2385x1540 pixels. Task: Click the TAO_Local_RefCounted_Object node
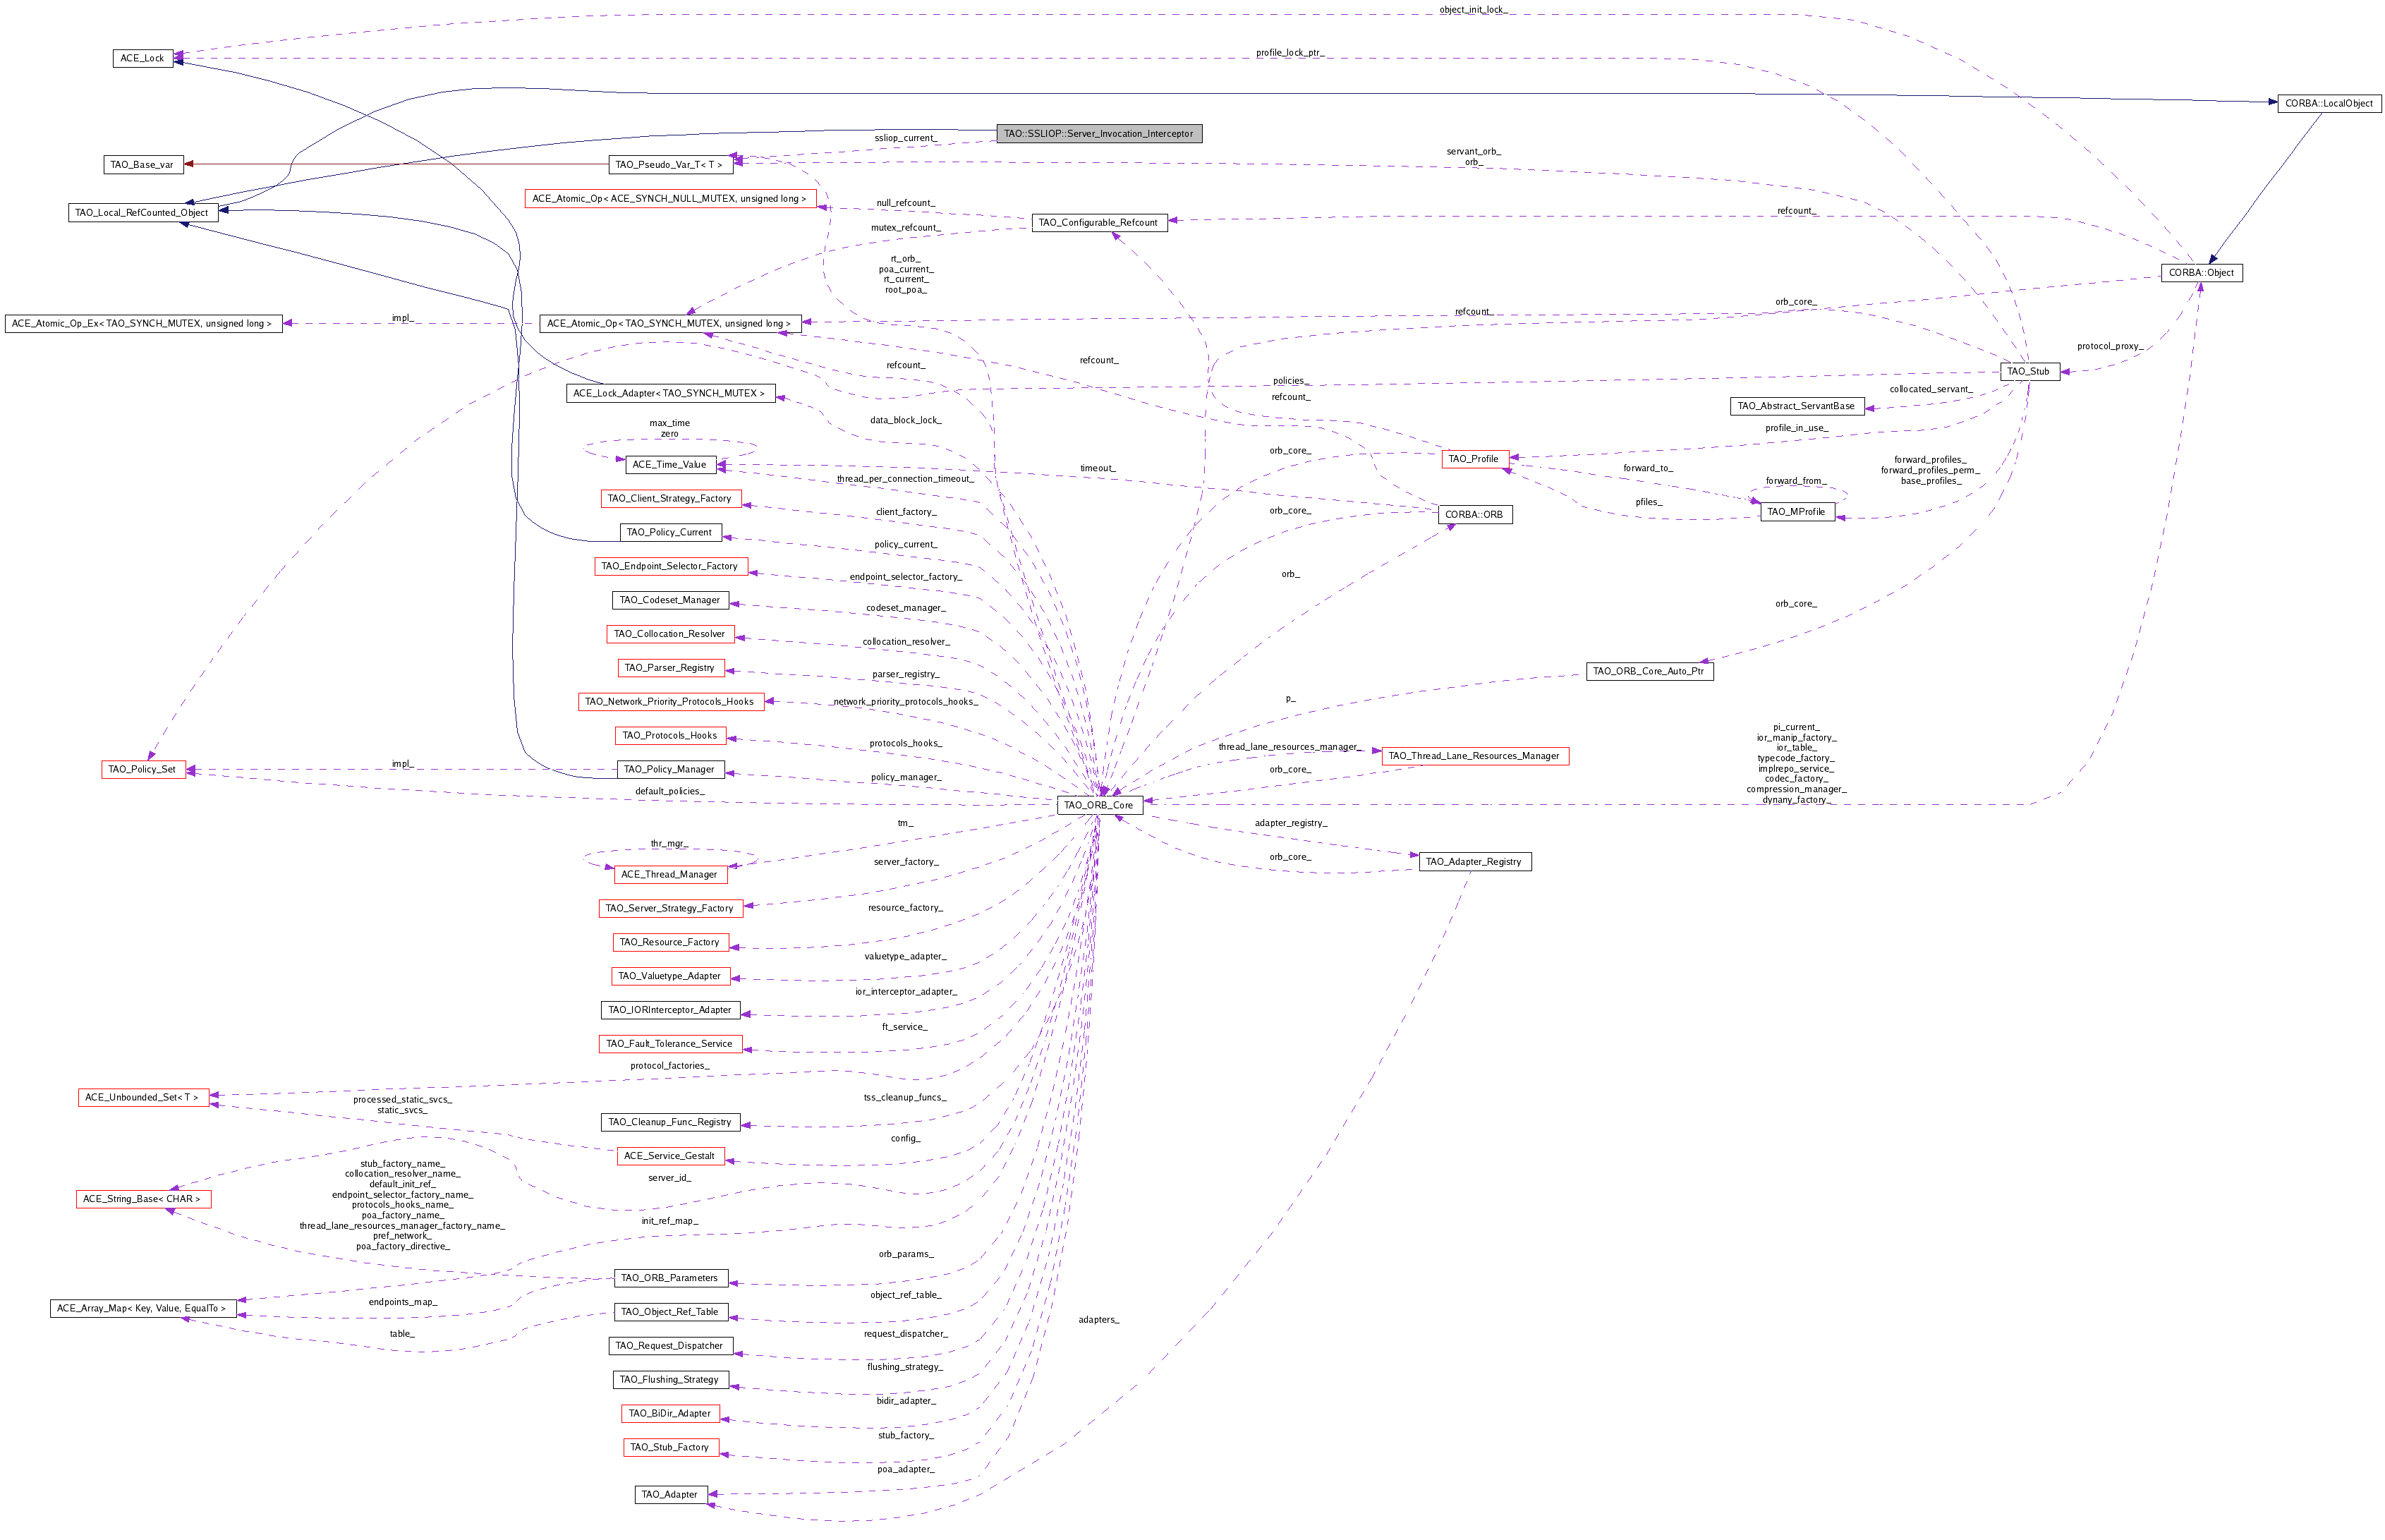(x=142, y=212)
